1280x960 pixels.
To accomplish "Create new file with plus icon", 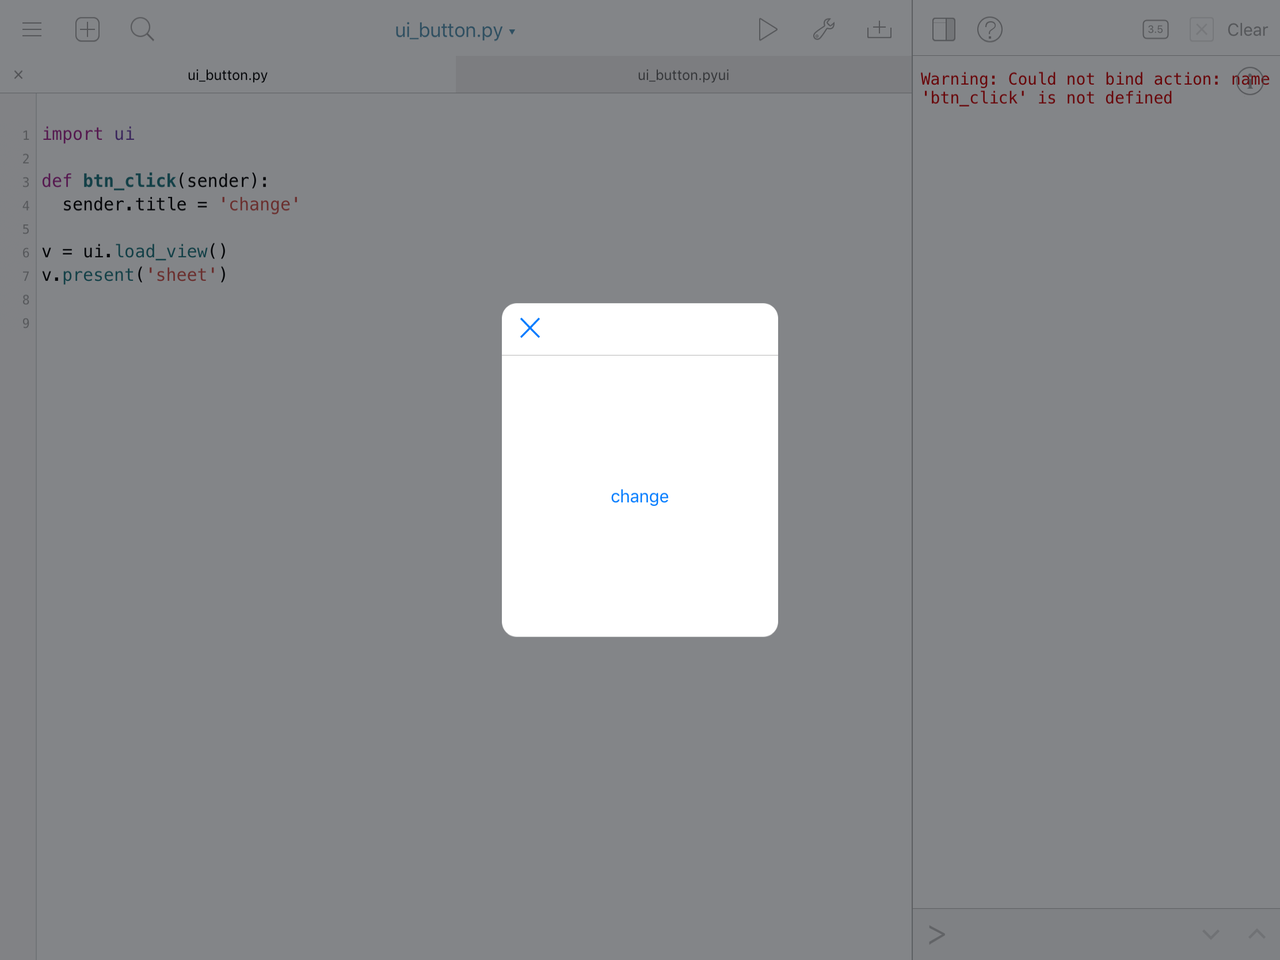I will pyautogui.click(x=87, y=30).
